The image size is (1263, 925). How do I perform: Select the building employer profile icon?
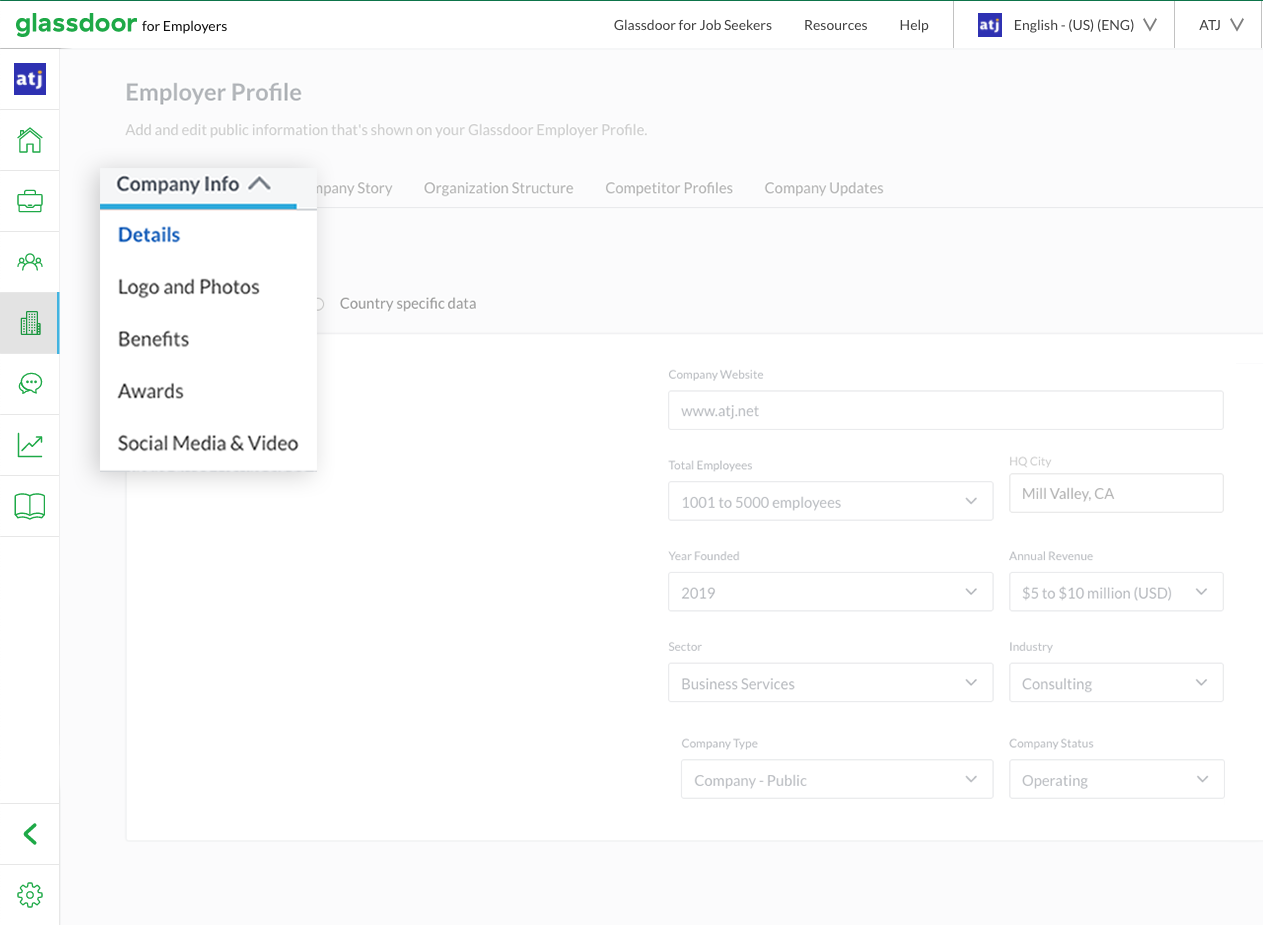(x=30, y=323)
